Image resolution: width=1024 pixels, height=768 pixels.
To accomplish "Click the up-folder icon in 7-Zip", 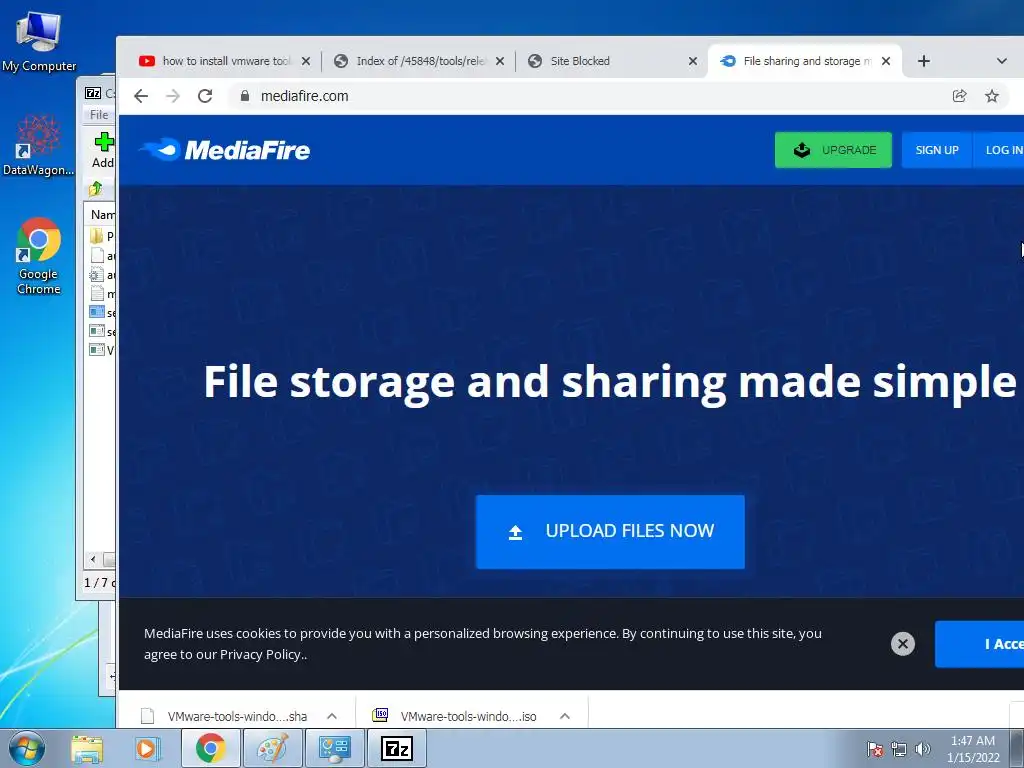I will (x=96, y=189).
